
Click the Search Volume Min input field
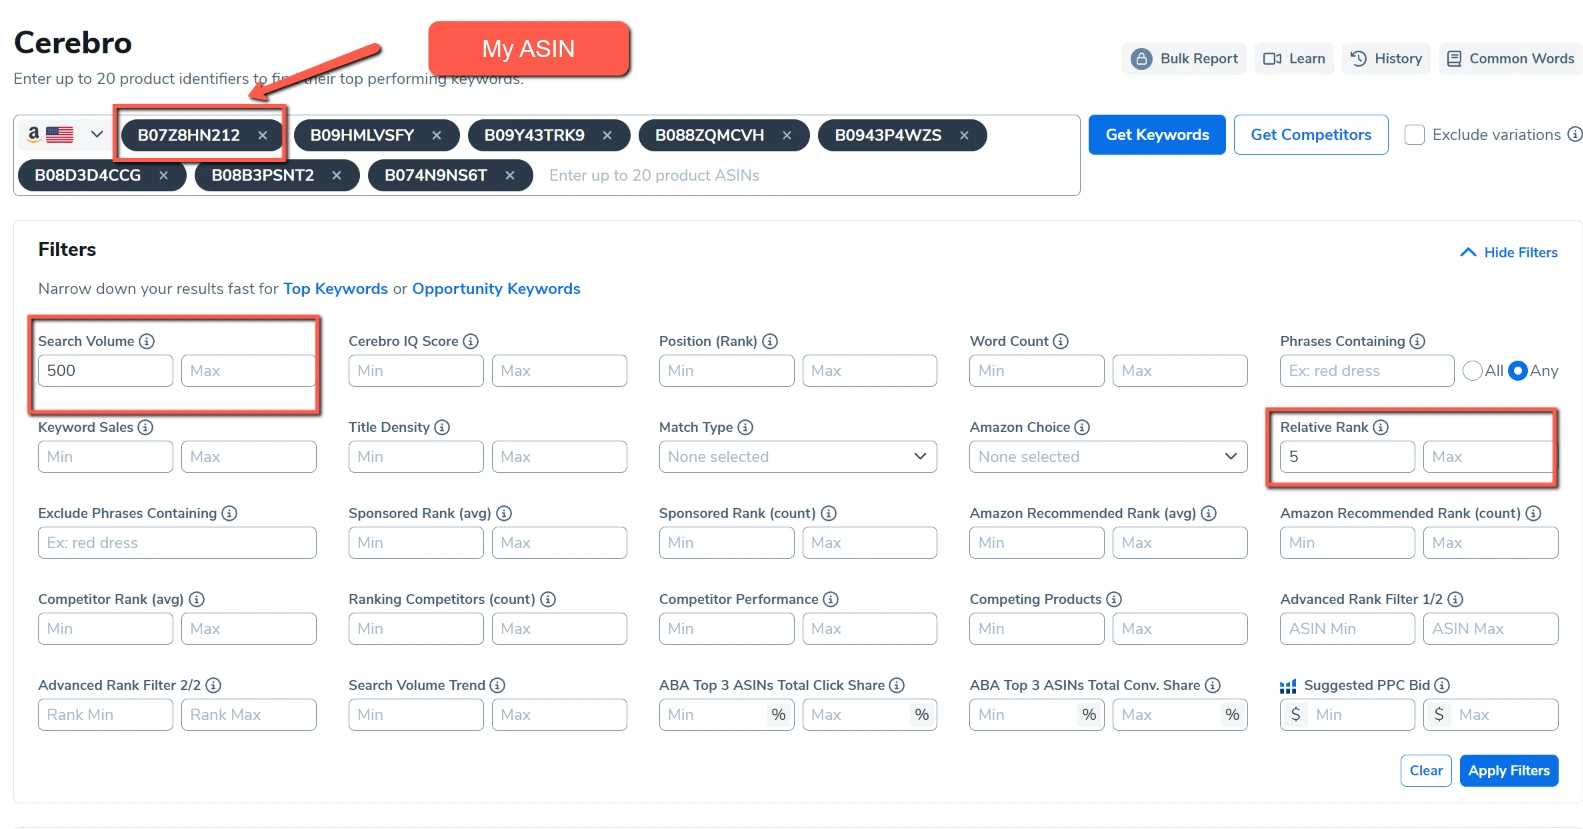click(105, 371)
